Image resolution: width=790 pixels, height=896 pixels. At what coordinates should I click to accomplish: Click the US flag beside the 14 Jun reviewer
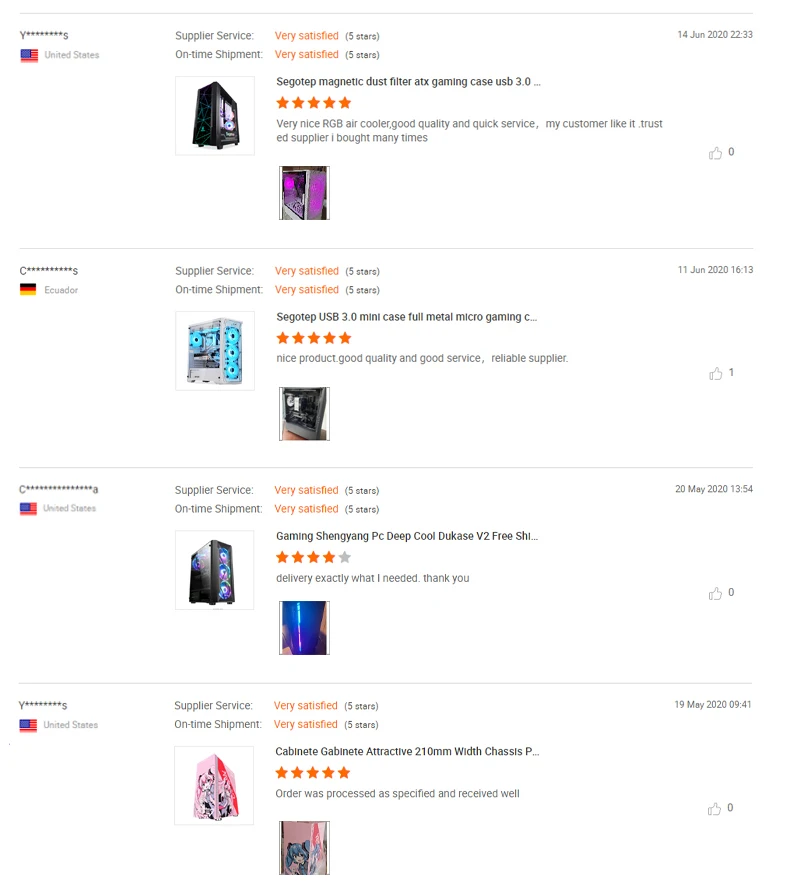click(29, 55)
